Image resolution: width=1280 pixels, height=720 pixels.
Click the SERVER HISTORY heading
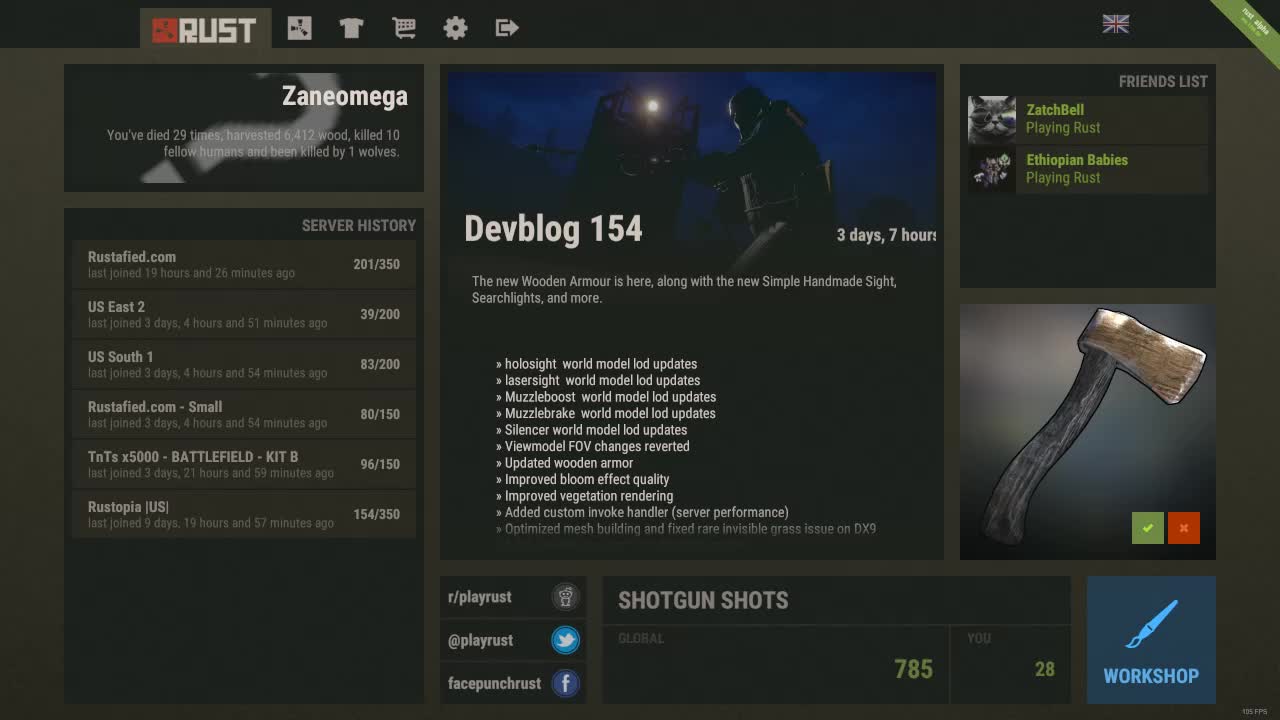click(x=359, y=226)
